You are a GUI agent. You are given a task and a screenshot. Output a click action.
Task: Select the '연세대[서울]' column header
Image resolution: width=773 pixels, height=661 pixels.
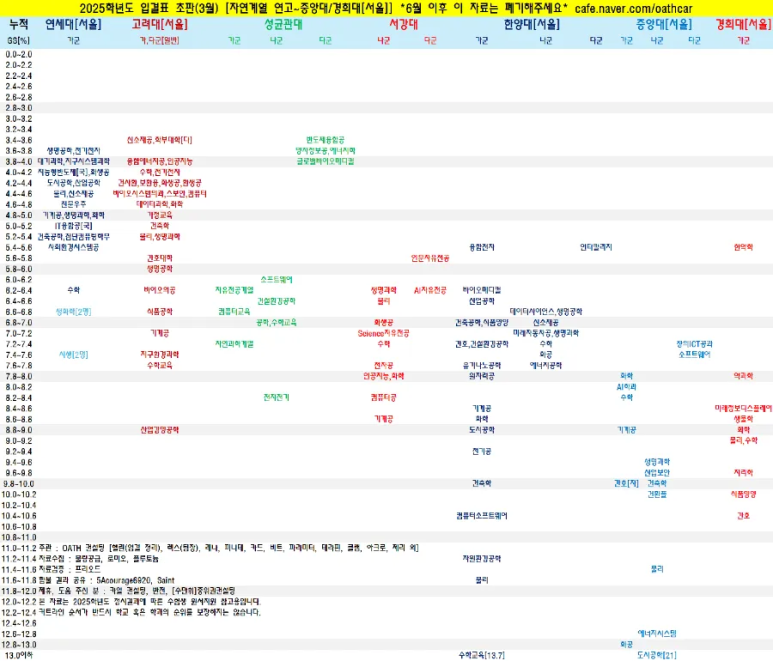73,24
